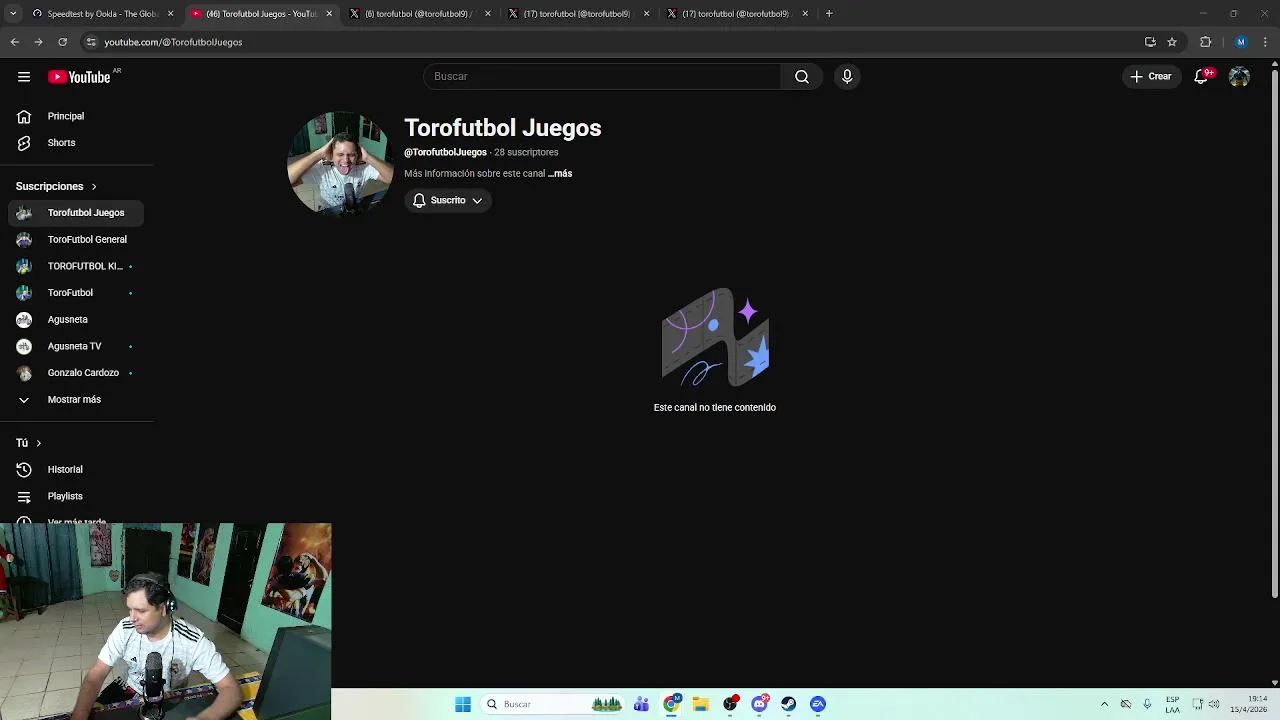Viewport: 1280px width, 720px height.
Task: Expand the Suscripciones section chevron
Action: (94, 187)
